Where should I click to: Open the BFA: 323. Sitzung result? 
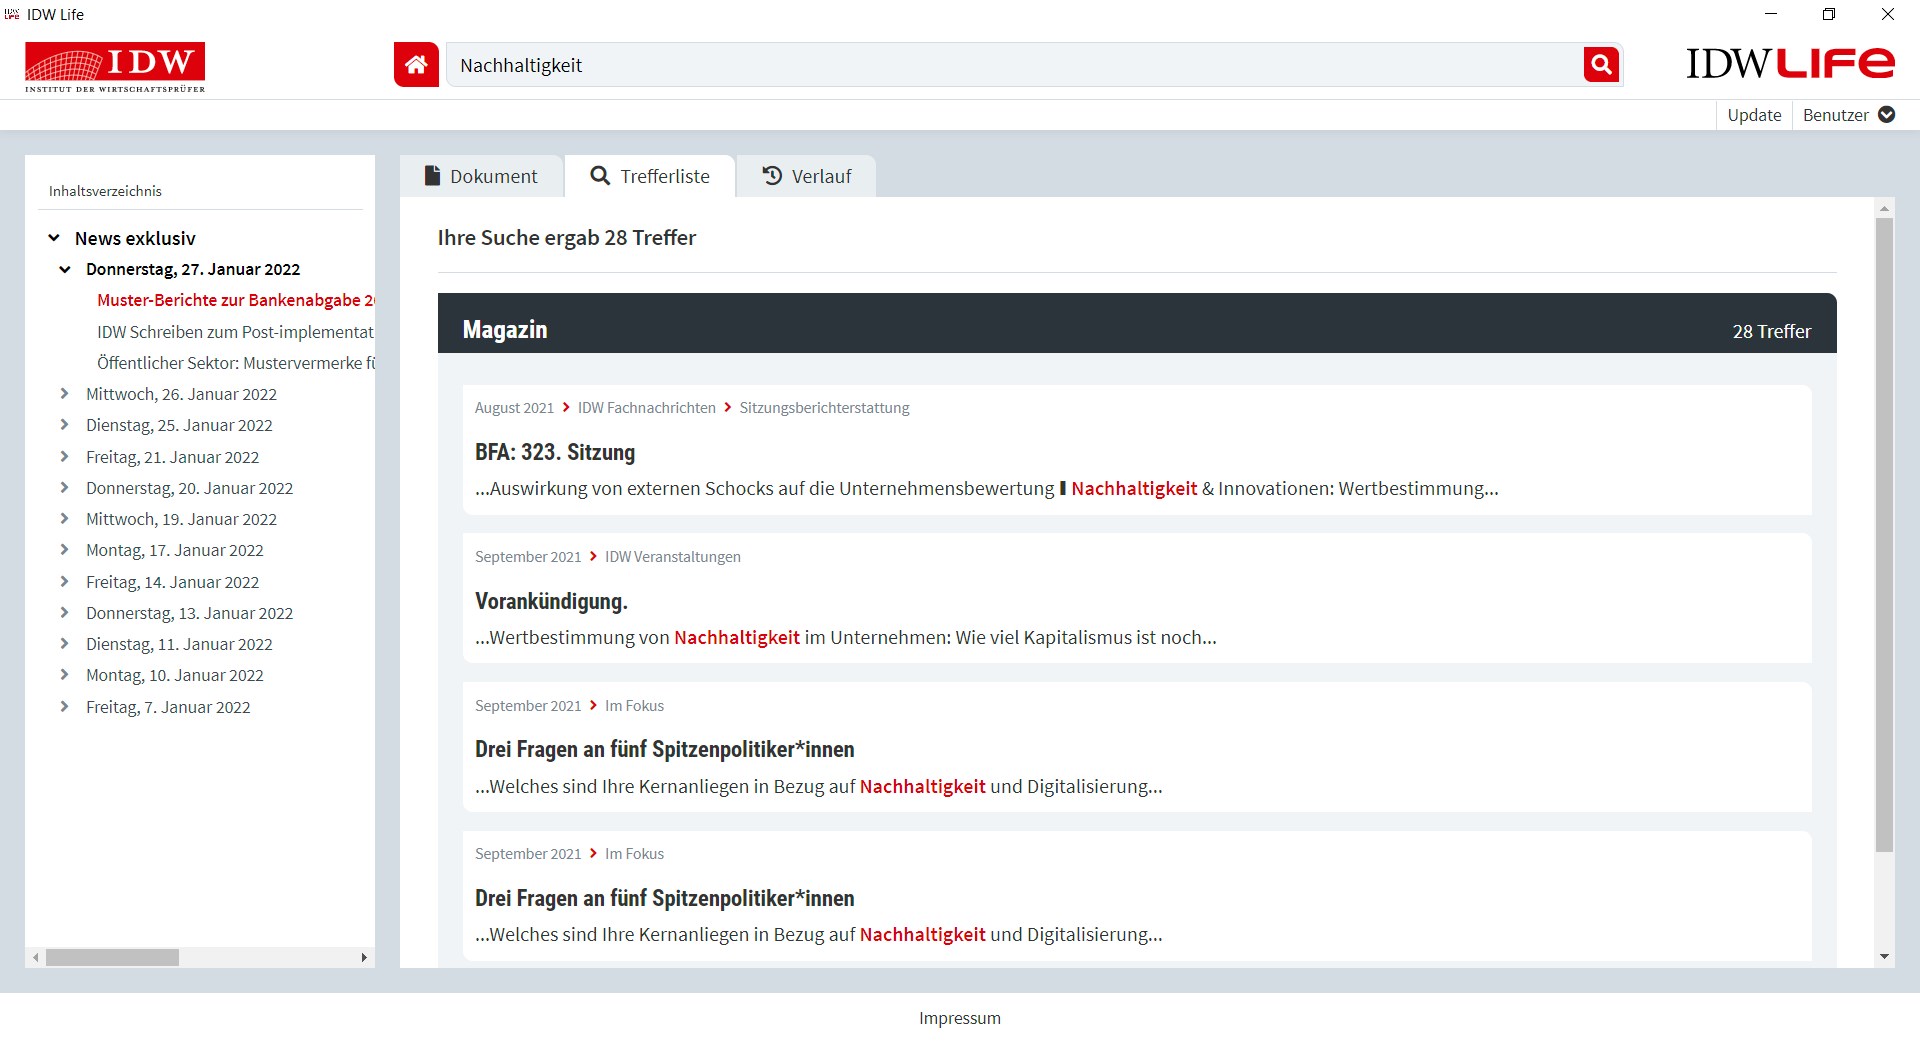click(x=555, y=452)
